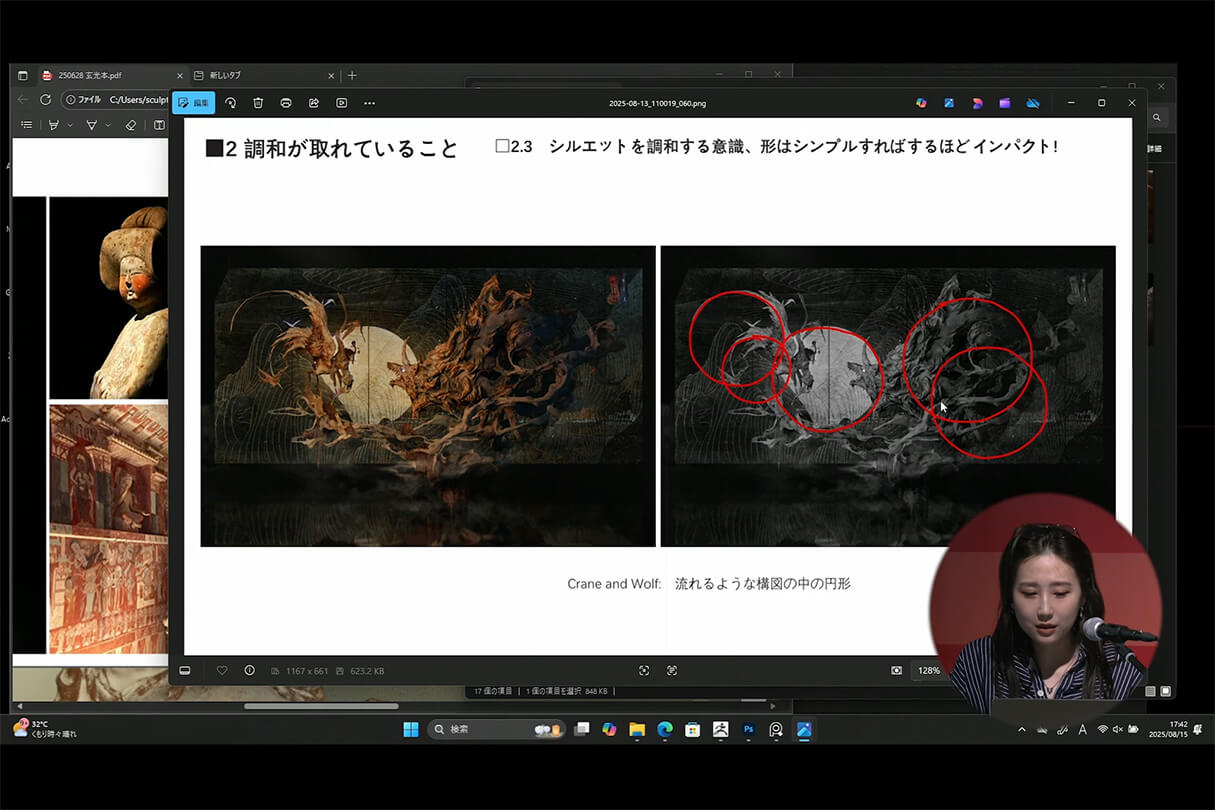This screenshot has width=1215, height=810.
Task: Select the eraser tool in the PDF toolbar
Action: pos(131,124)
